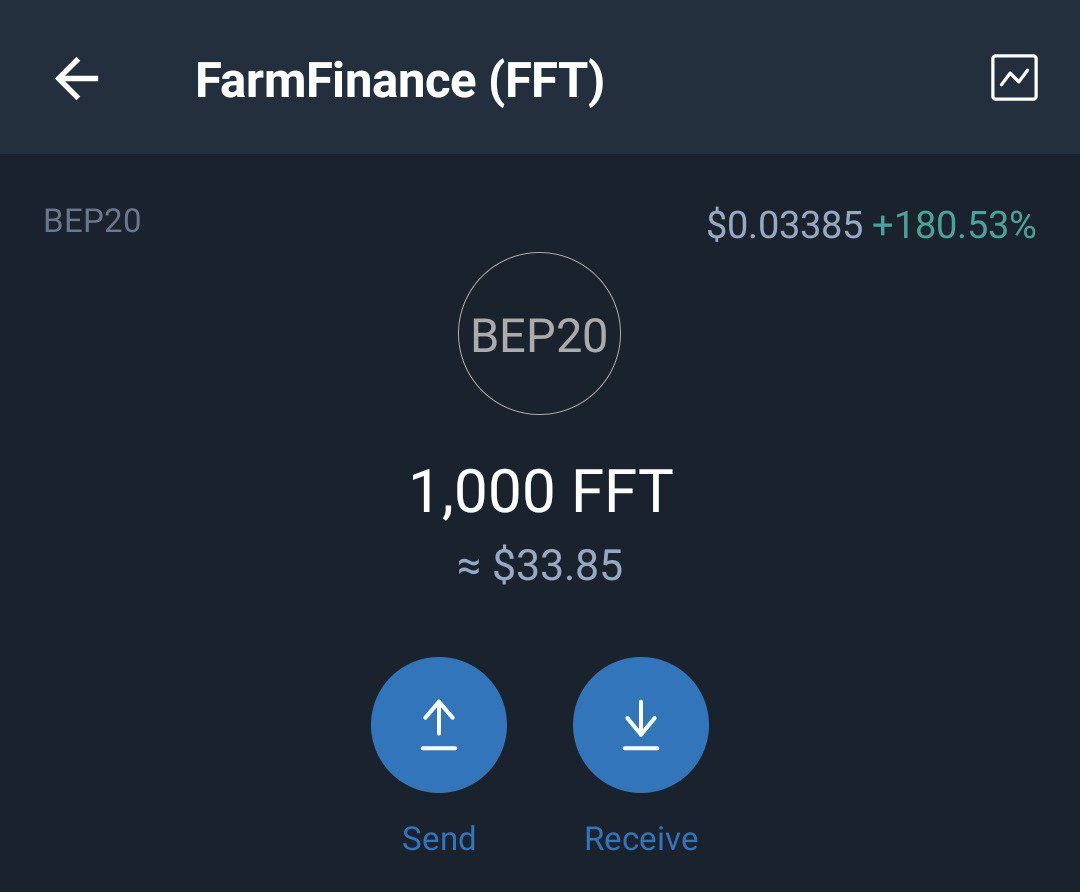This screenshot has width=1080, height=892.
Task: Click the approximately-equal symbol before $33.85
Action: click(469, 567)
